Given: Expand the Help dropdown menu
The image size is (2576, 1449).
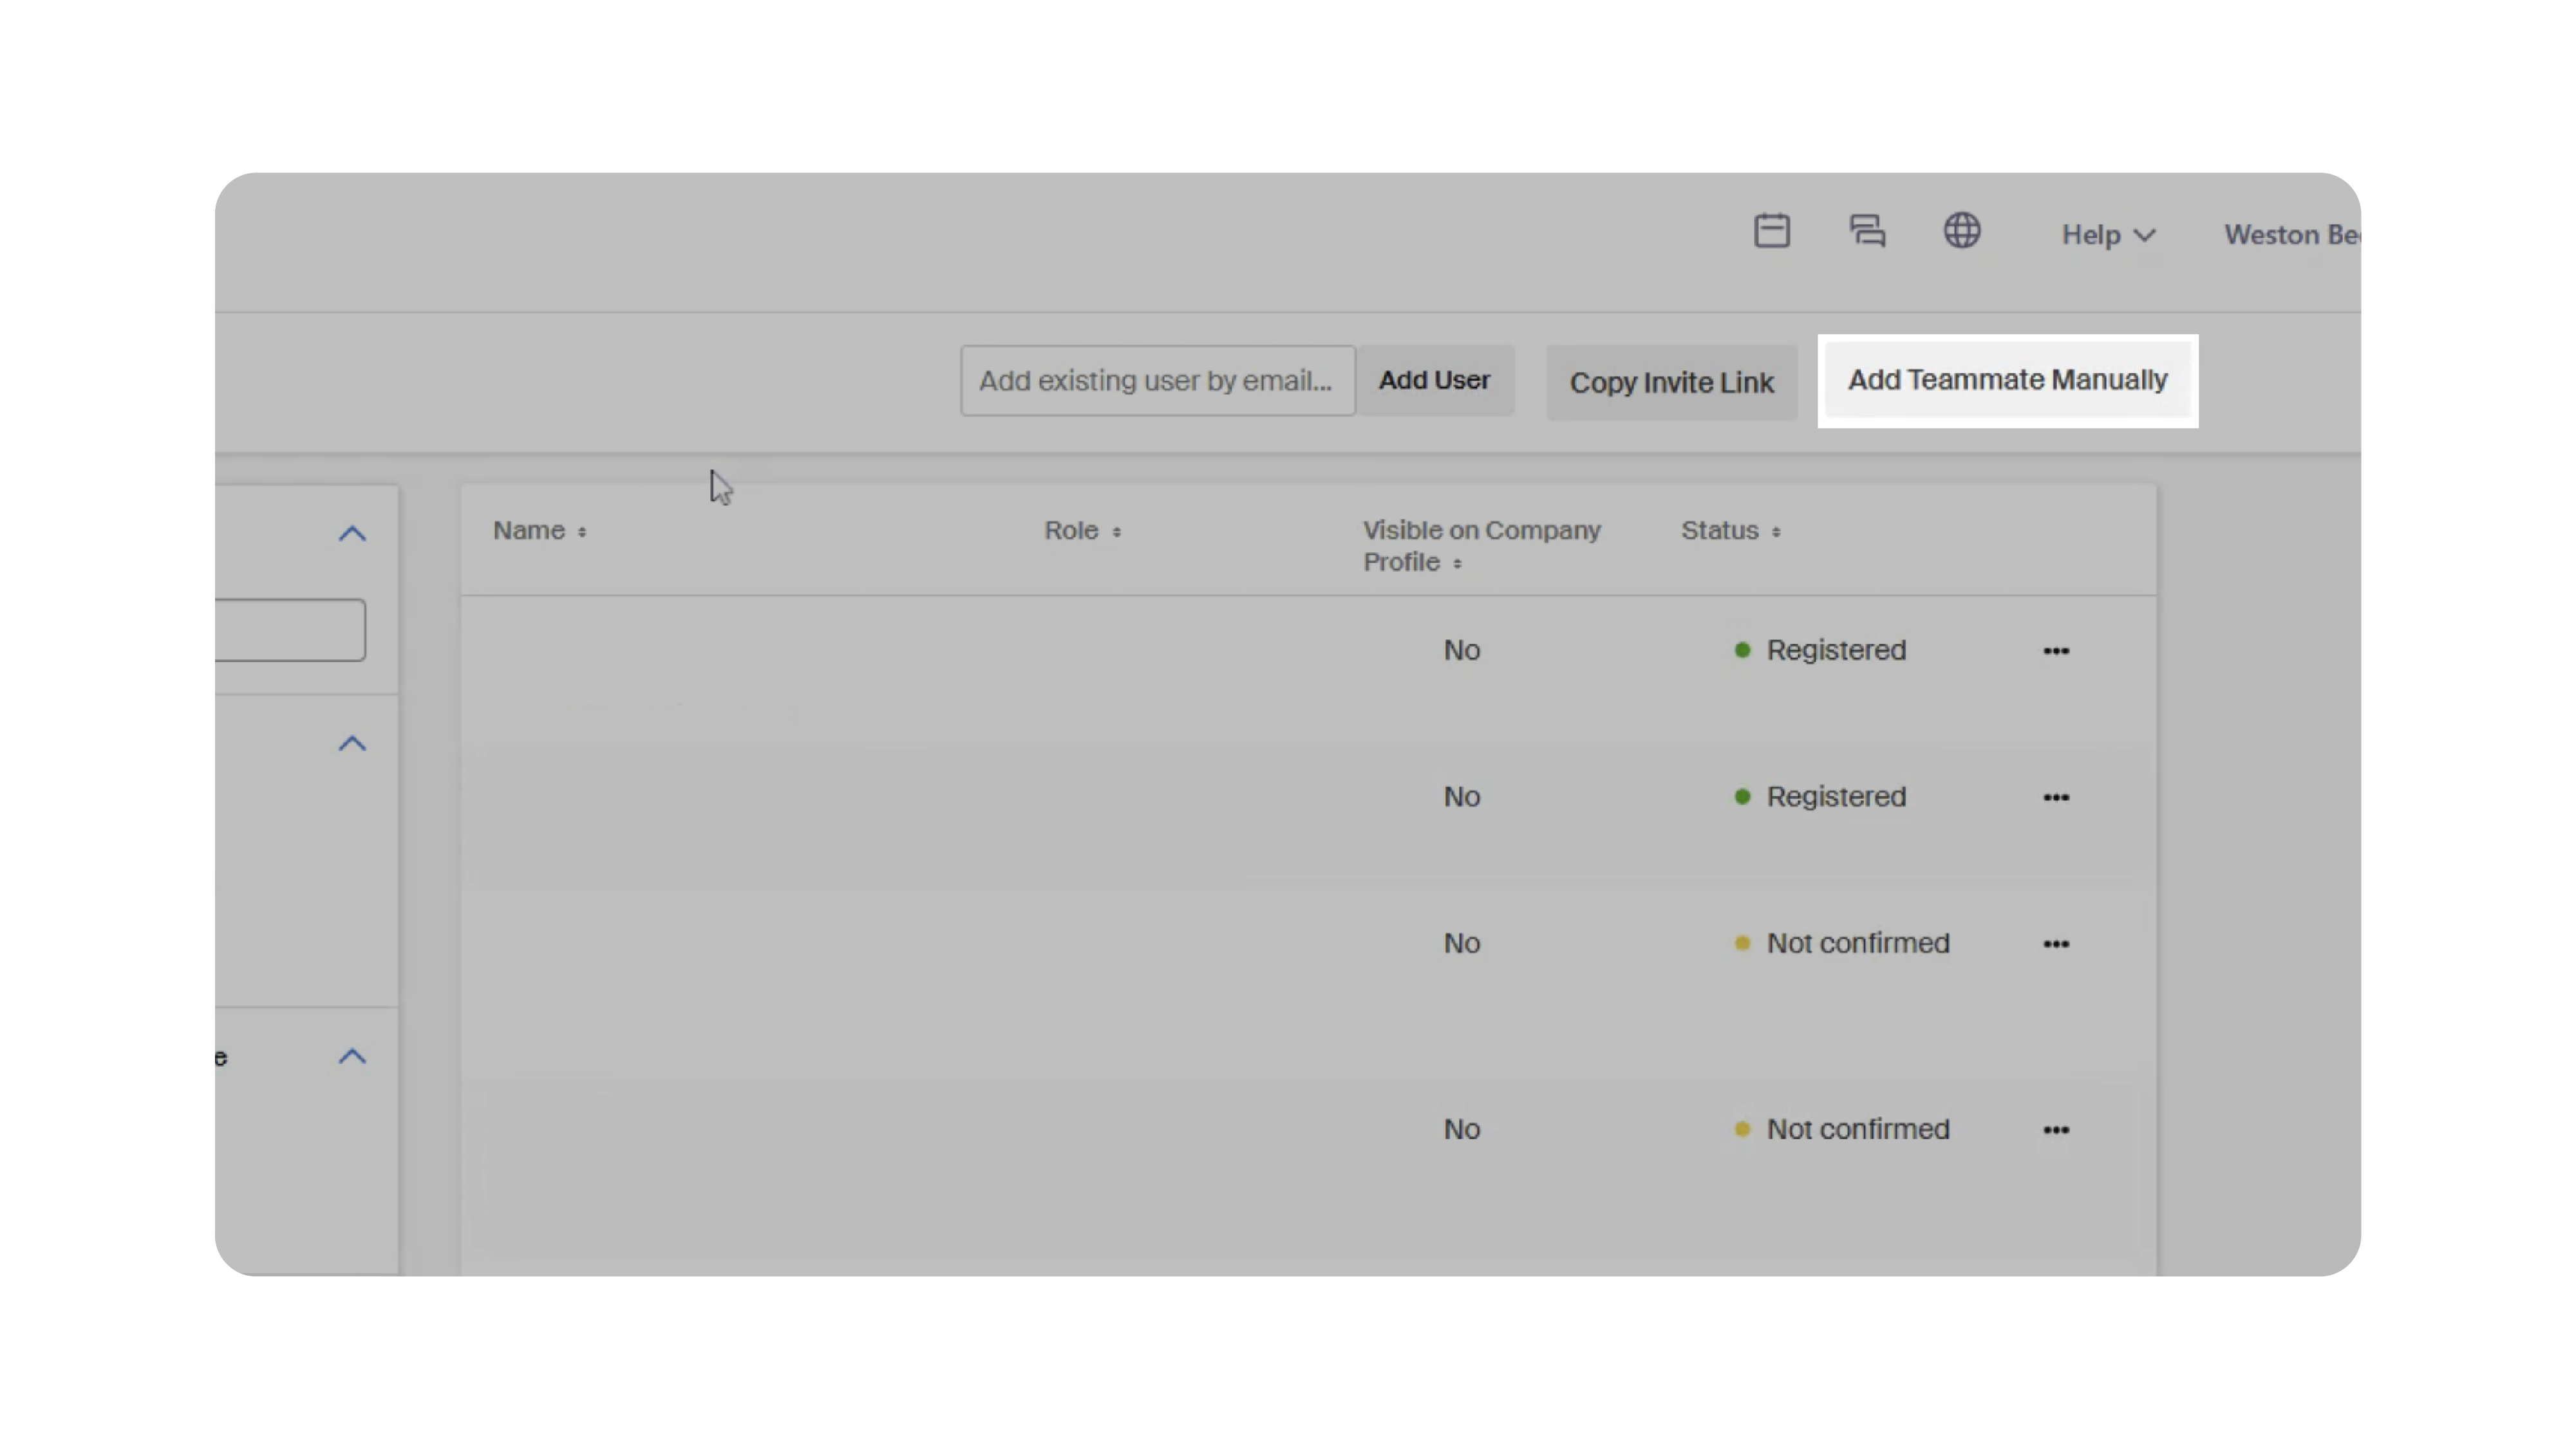Looking at the screenshot, I should [x=2107, y=235].
